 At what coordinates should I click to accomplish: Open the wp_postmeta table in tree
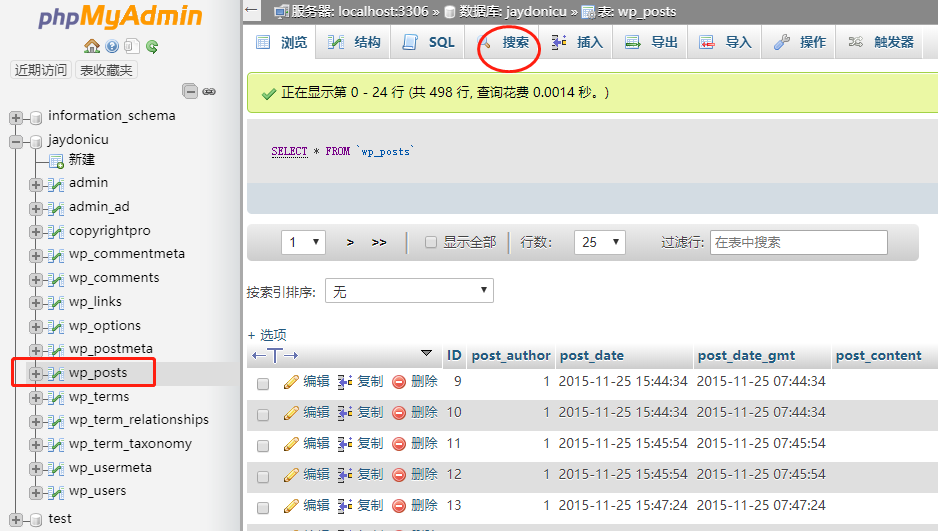111,349
